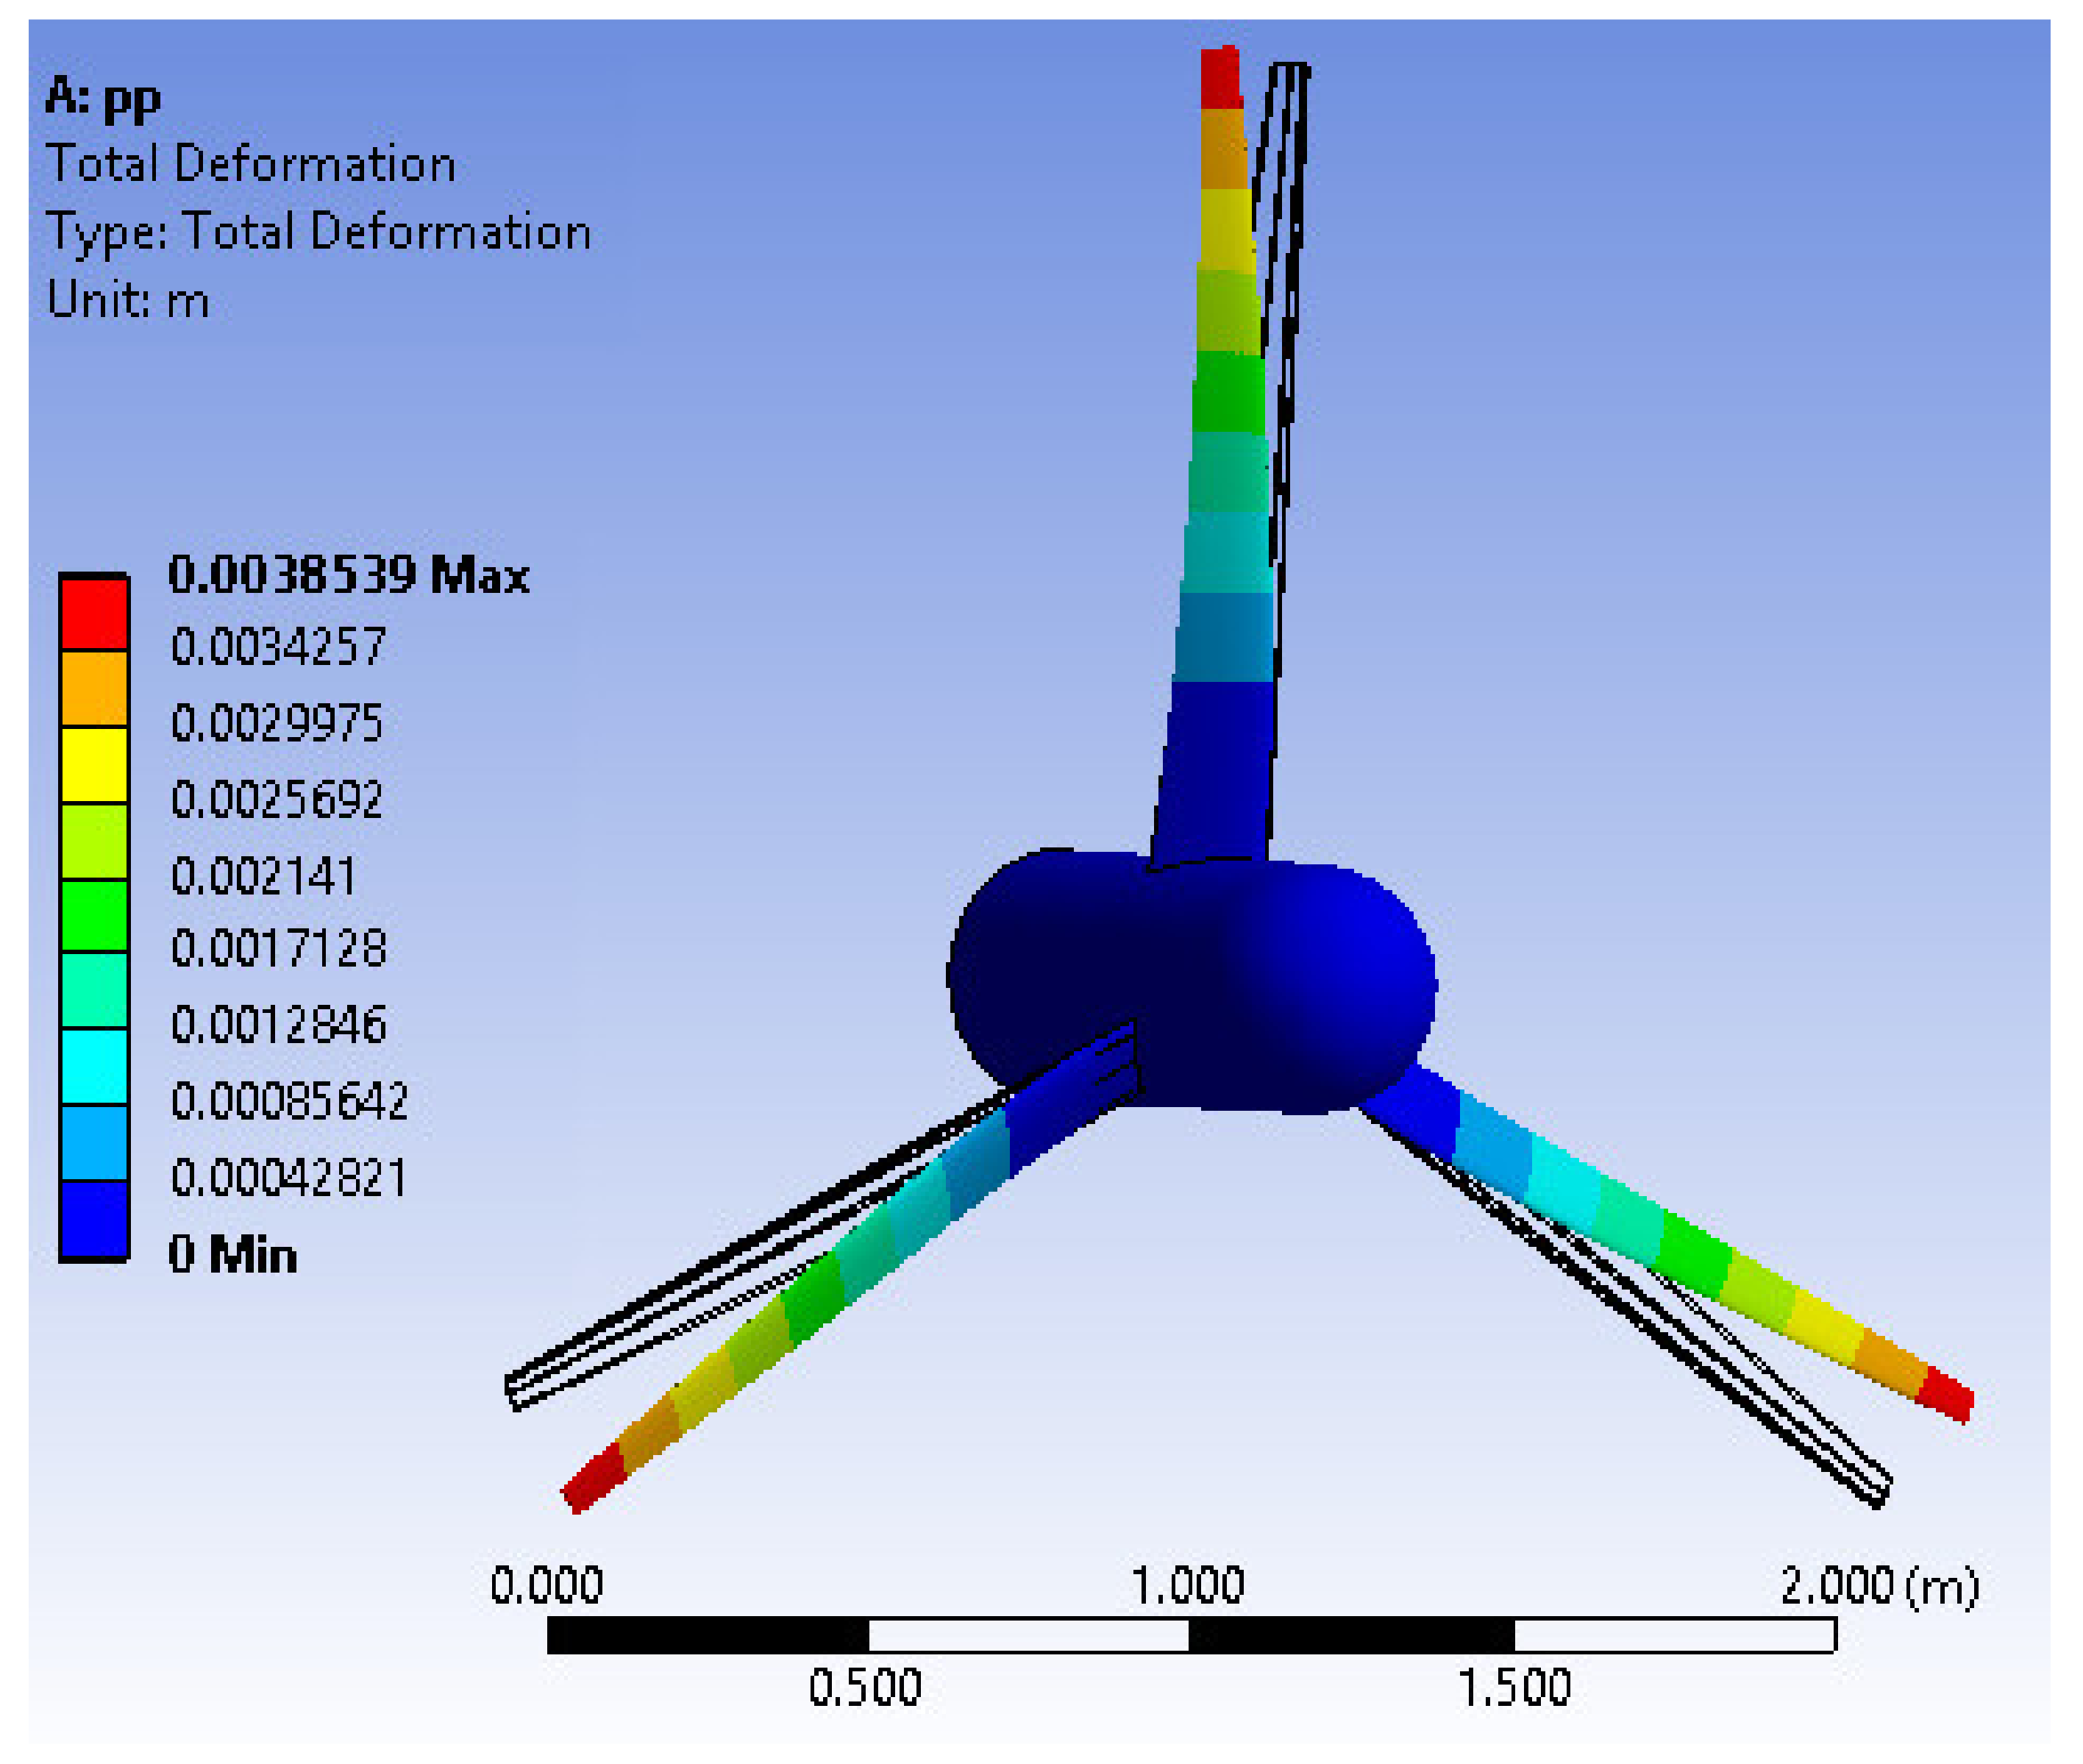This screenshot has width=2083, height=1764.
Task: Click the red Max legend color band
Action: [x=94, y=614]
